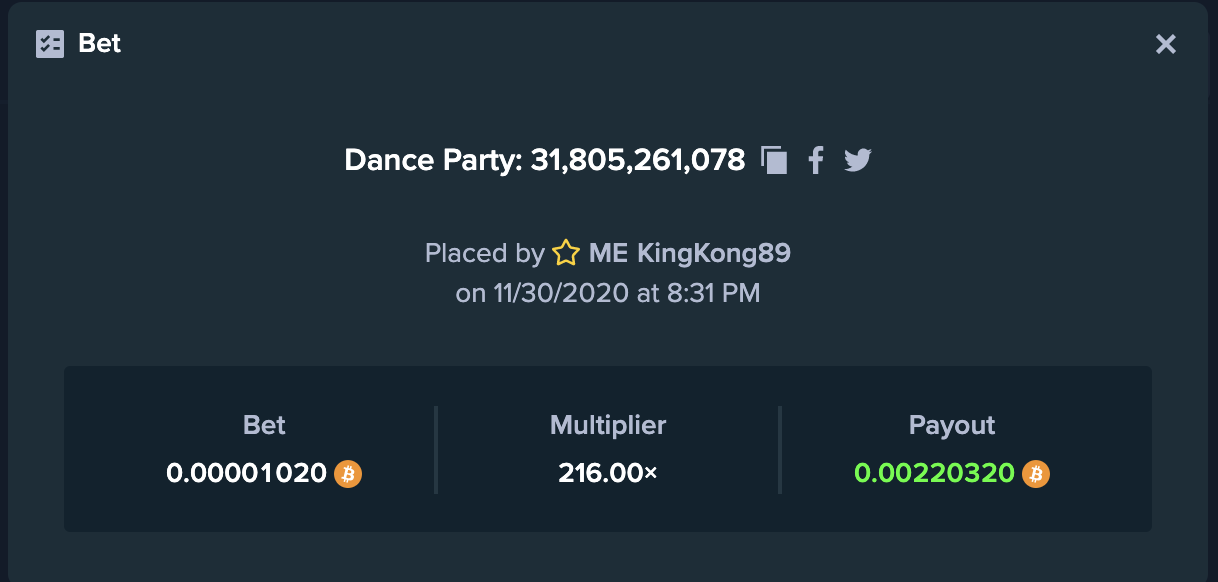Share the bet on Facebook
This screenshot has width=1218, height=582.
pos(816,160)
